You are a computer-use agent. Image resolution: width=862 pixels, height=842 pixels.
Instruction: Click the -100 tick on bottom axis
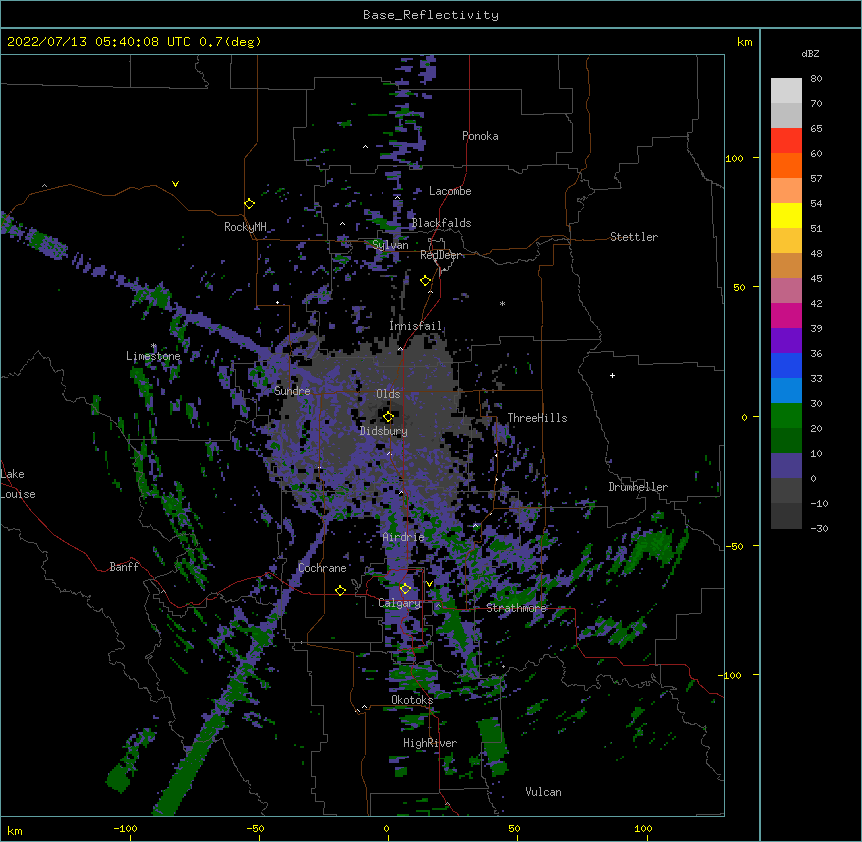tap(125, 829)
